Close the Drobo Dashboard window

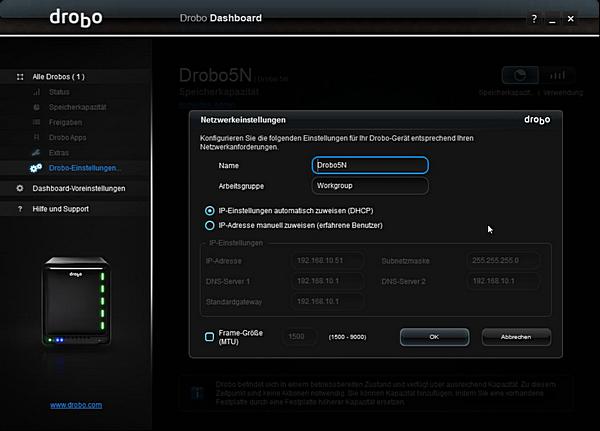click(571, 18)
